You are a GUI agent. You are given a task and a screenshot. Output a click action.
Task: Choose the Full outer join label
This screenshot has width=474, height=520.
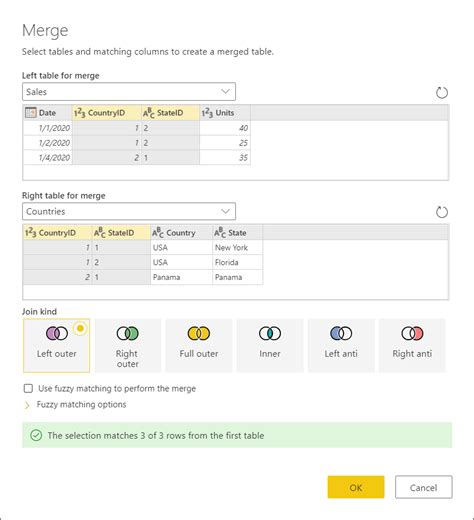pos(199,354)
